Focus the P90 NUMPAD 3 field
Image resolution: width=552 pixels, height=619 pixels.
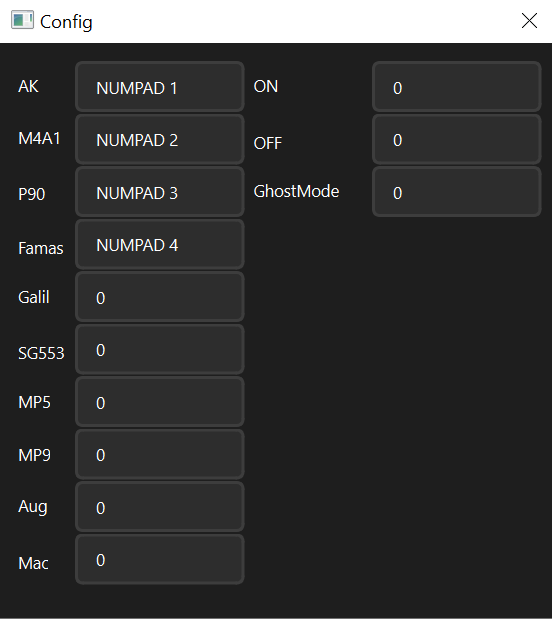tap(160, 192)
